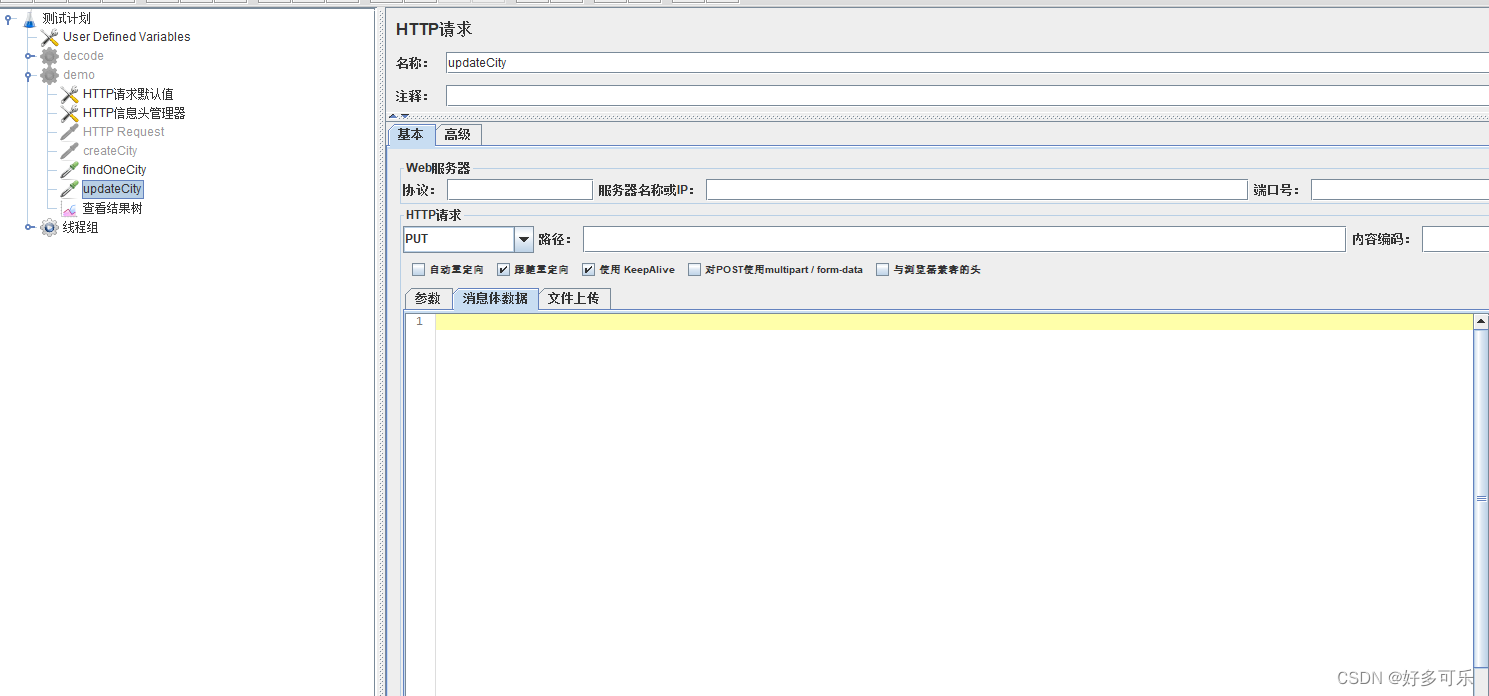Click the 注释 comment field

(x=967, y=96)
